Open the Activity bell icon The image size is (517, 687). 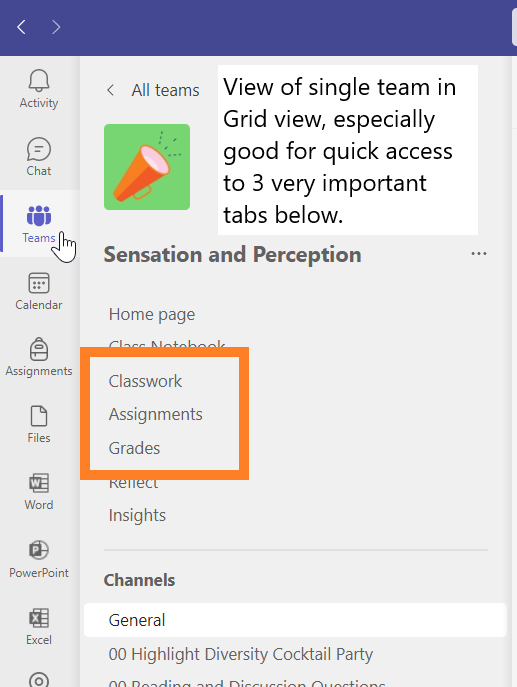(x=39, y=81)
